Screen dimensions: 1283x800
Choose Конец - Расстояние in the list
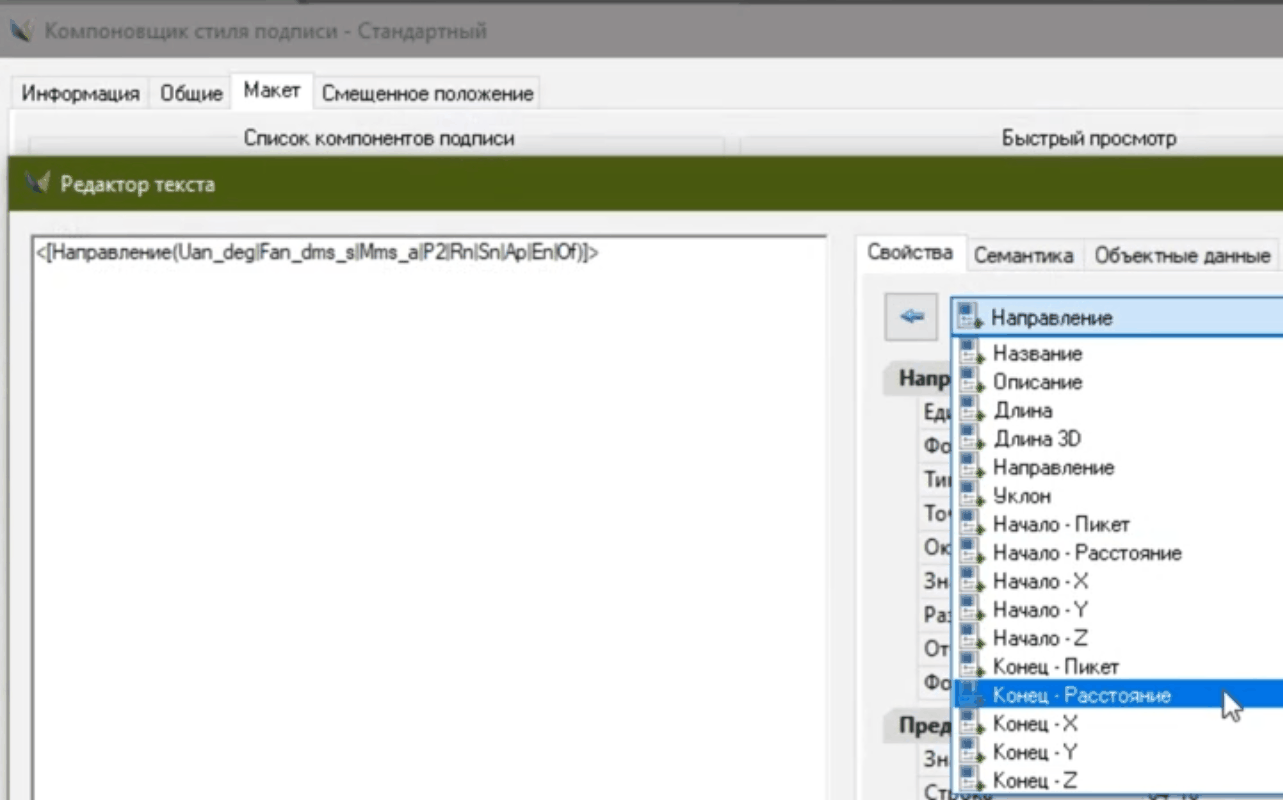[1081, 695]
